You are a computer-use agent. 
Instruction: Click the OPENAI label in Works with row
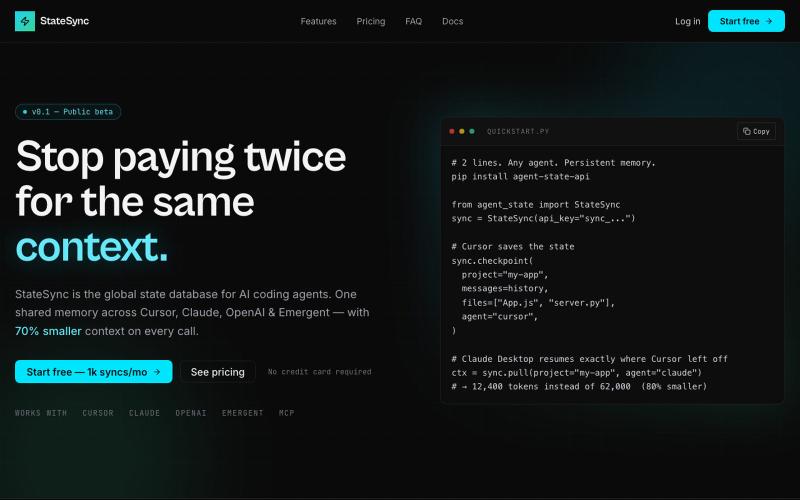tap(191, 413)
